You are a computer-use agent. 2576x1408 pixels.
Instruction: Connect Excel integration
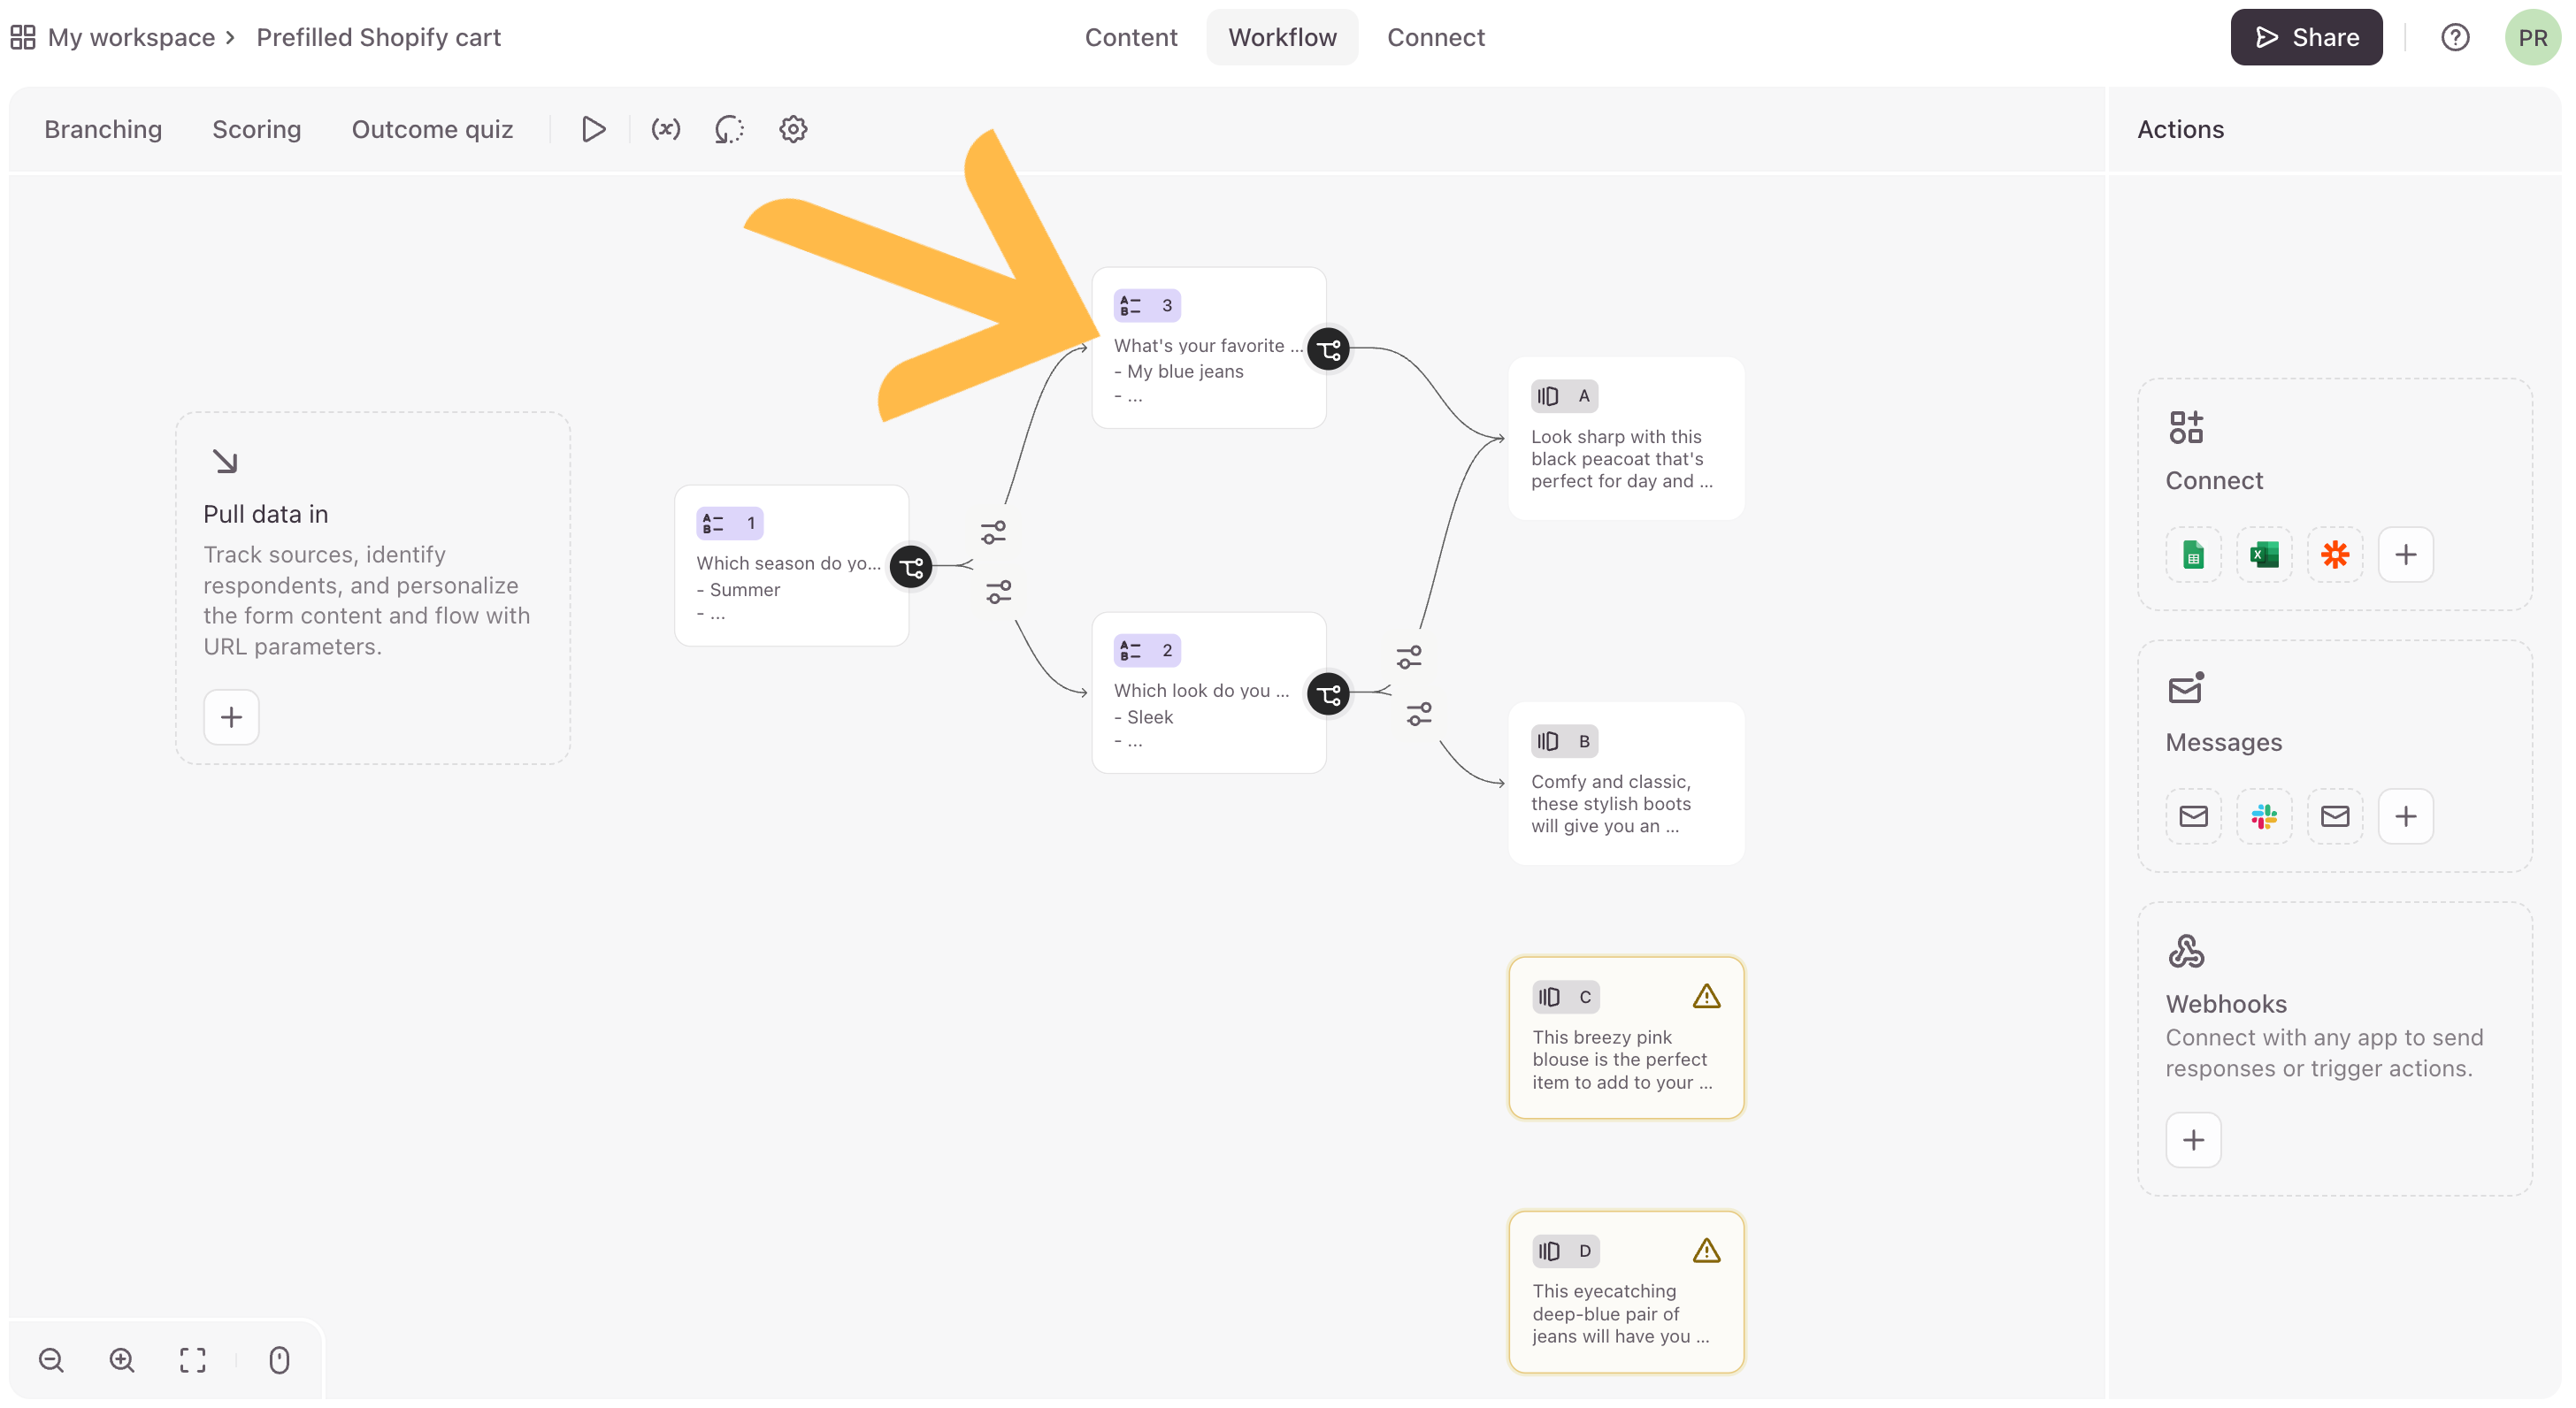[2264, 555]
